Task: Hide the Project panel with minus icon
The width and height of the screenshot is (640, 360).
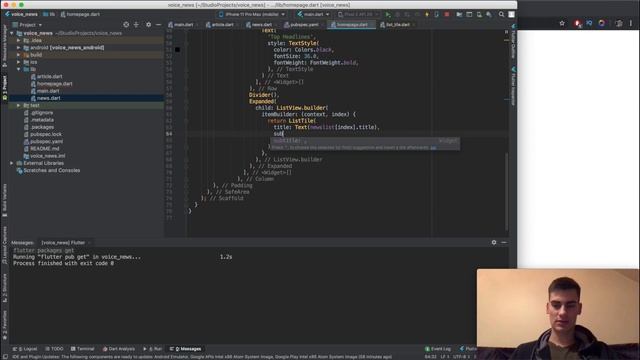Action: tap(158, 25)
